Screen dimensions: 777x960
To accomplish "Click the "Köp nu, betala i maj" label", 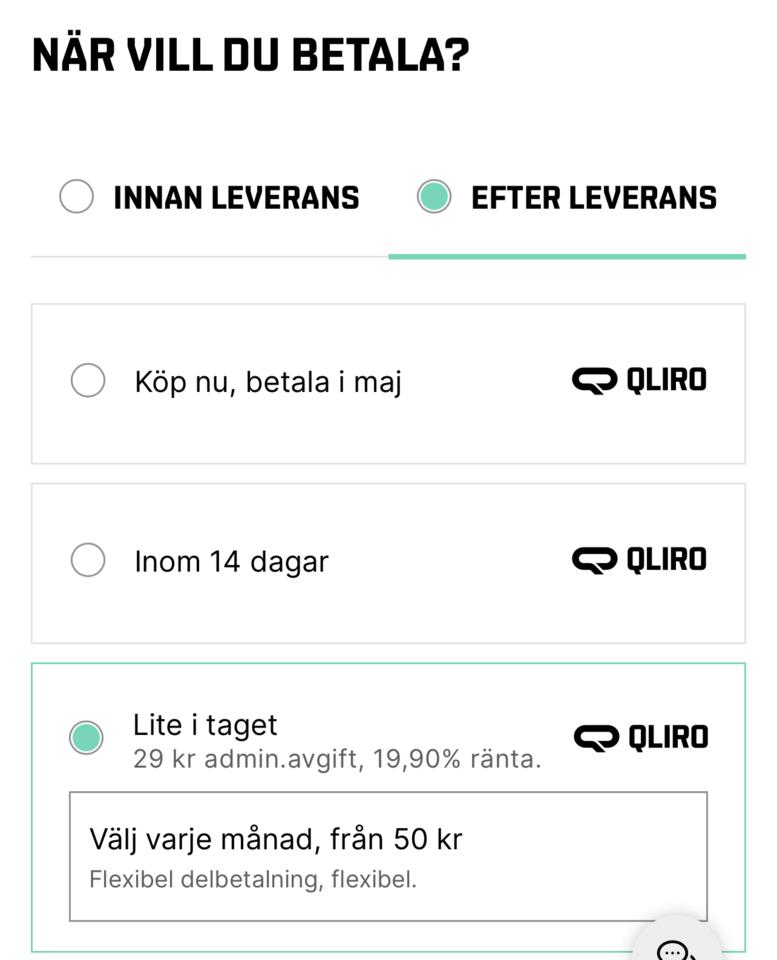I will [268, 382].
